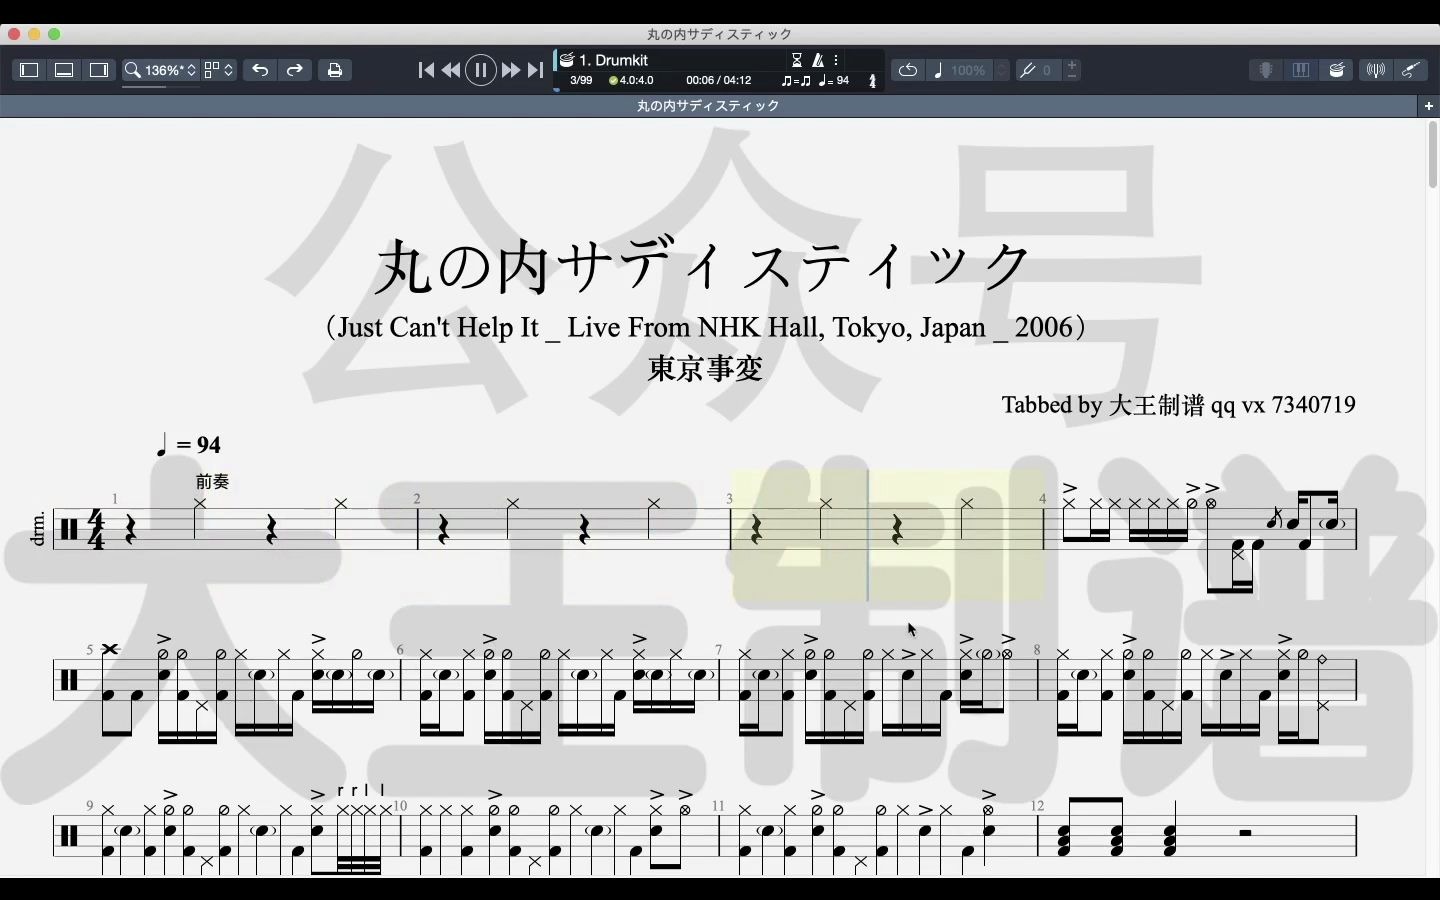Jump to the last bar
Screen dimensions: 1440x900
[x=535, y=70]
